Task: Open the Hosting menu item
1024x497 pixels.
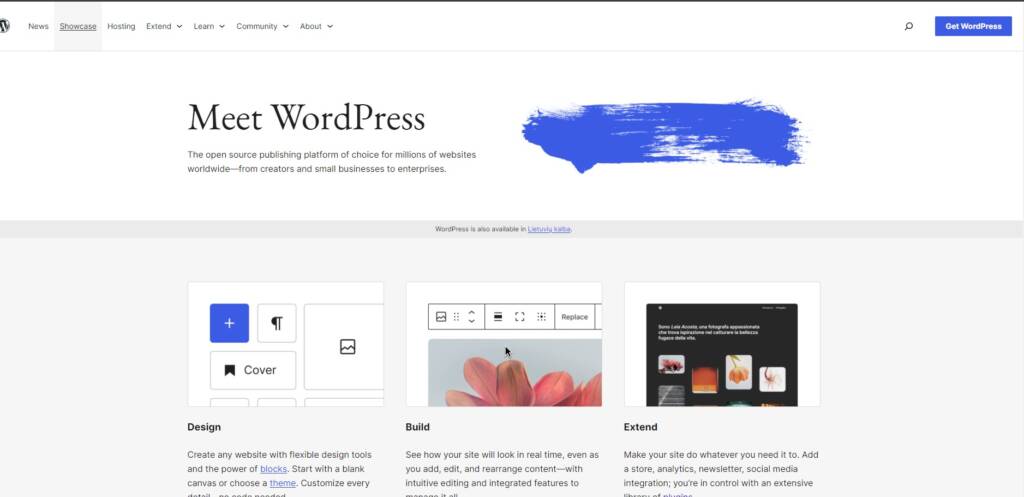Action: point(121,26)
